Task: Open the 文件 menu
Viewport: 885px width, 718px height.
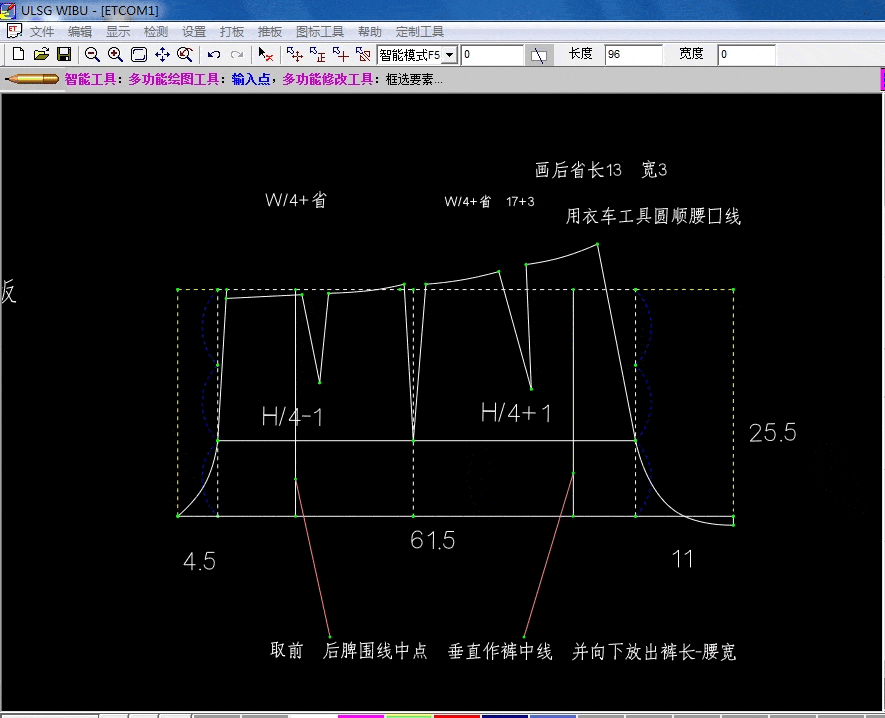Action: pyautogui.click(x=42, y=32)
